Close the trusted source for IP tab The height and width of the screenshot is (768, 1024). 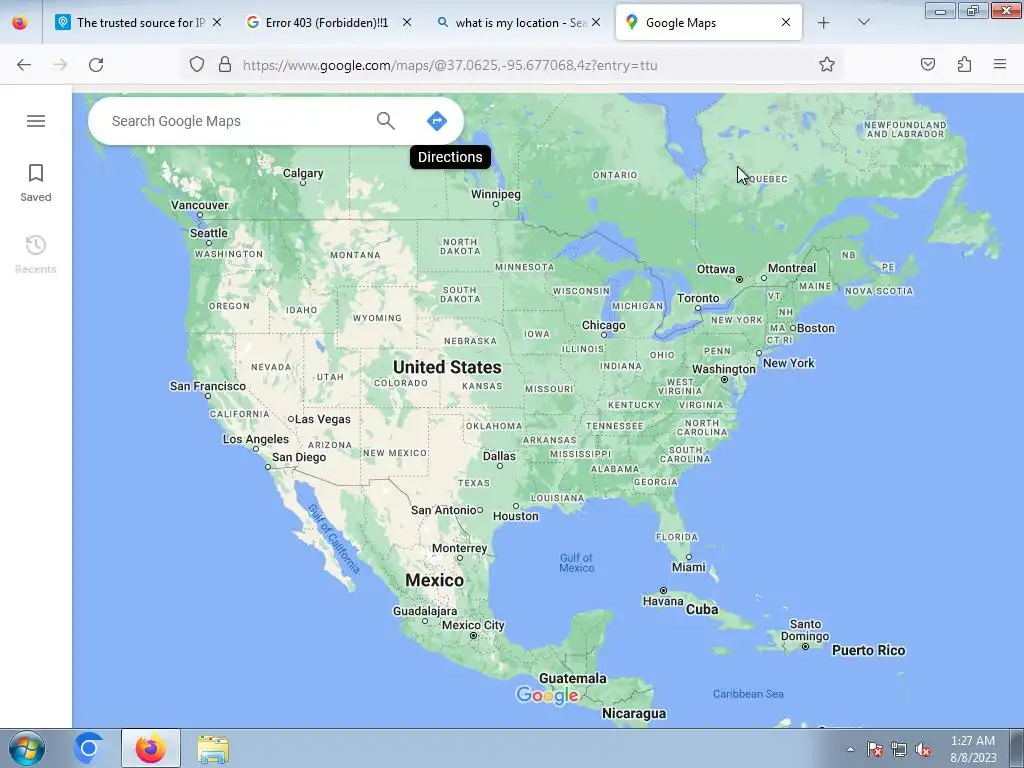pyautogui.click(x=217, y=22)
